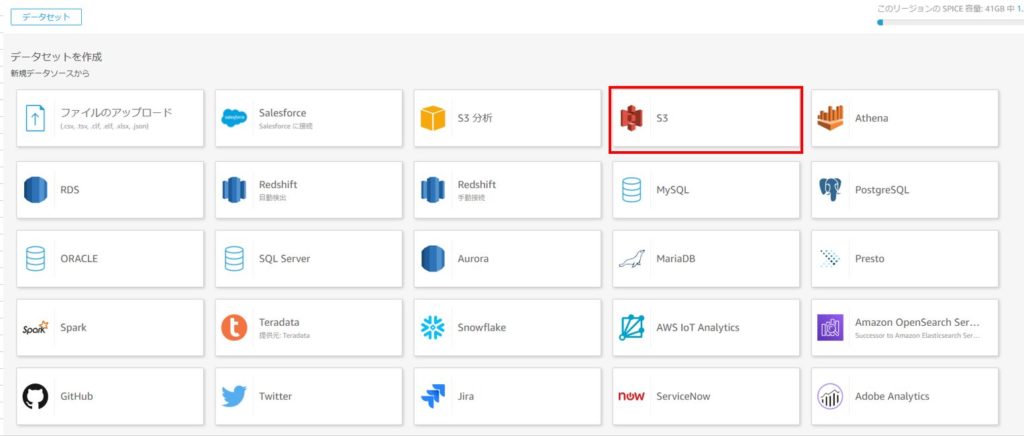
Task: Click the GitHub octocat icon
Action: coord(35,396)
